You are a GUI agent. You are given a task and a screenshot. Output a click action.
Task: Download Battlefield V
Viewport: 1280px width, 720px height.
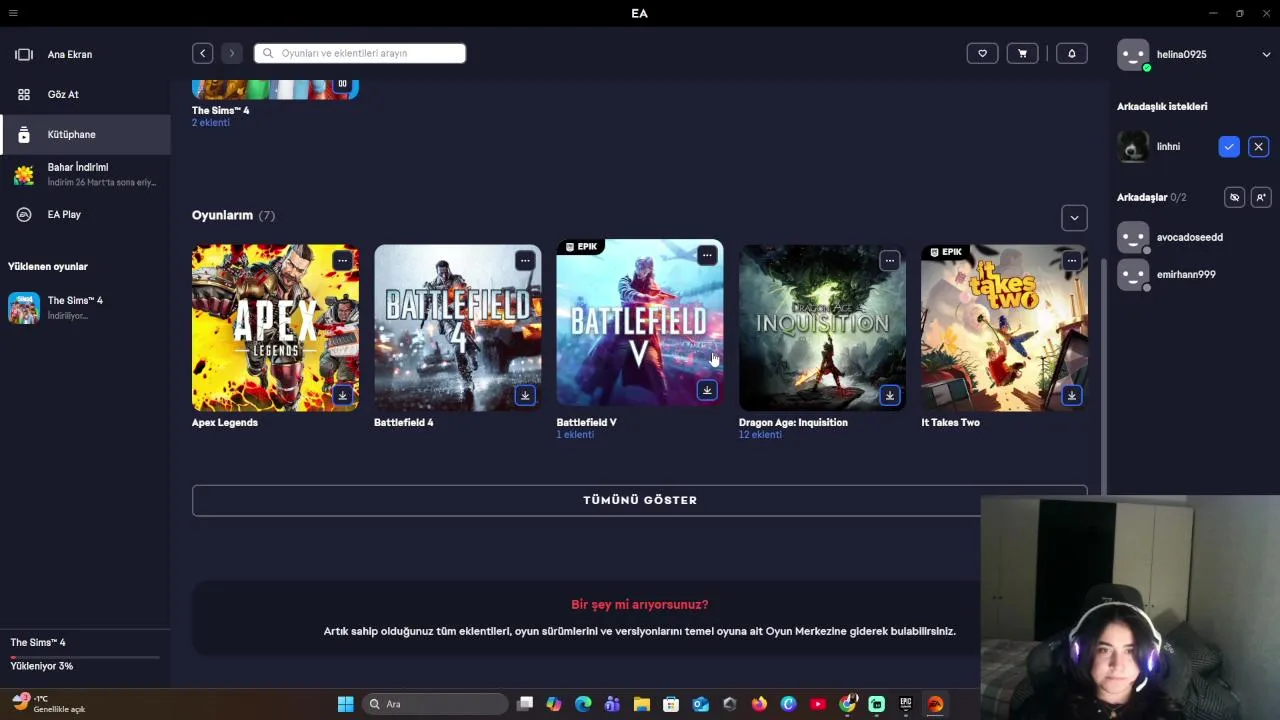click(707, 390)
